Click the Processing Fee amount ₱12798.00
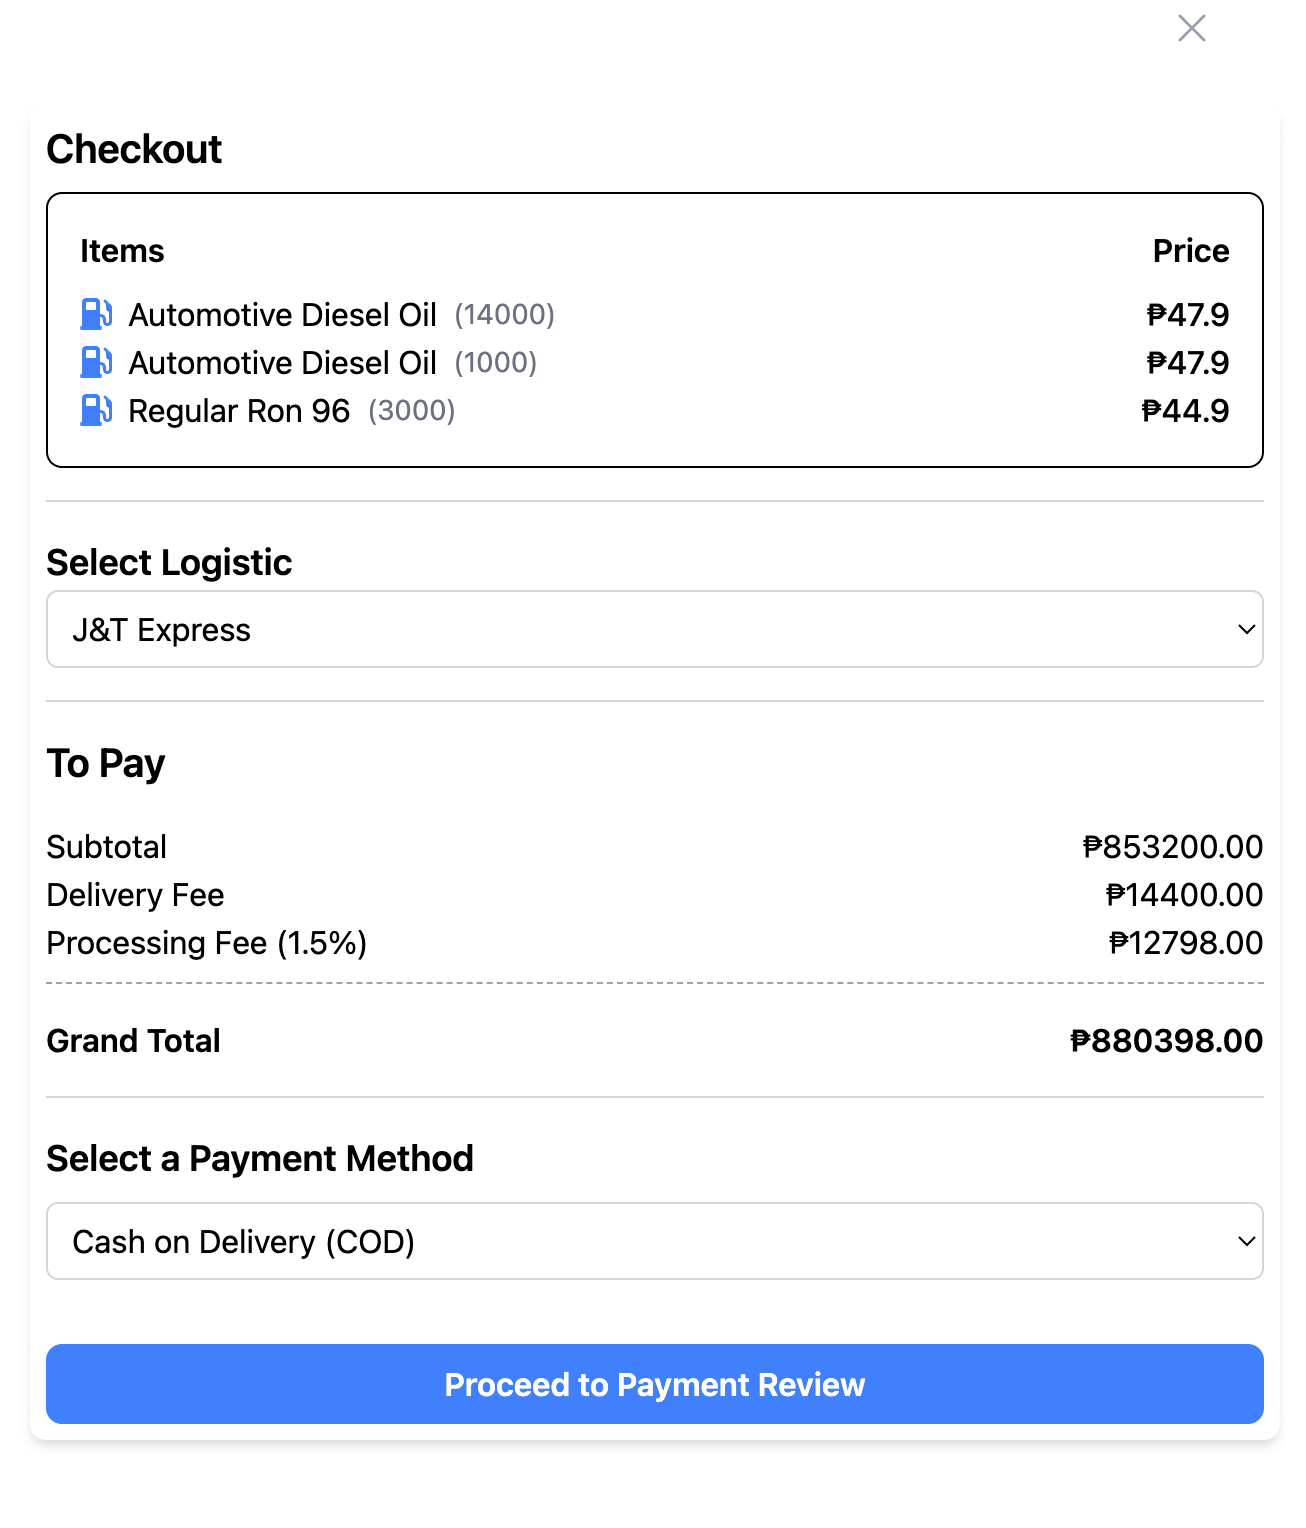Screen dimensions: 1306x1528 click(x=1186, y=943)
